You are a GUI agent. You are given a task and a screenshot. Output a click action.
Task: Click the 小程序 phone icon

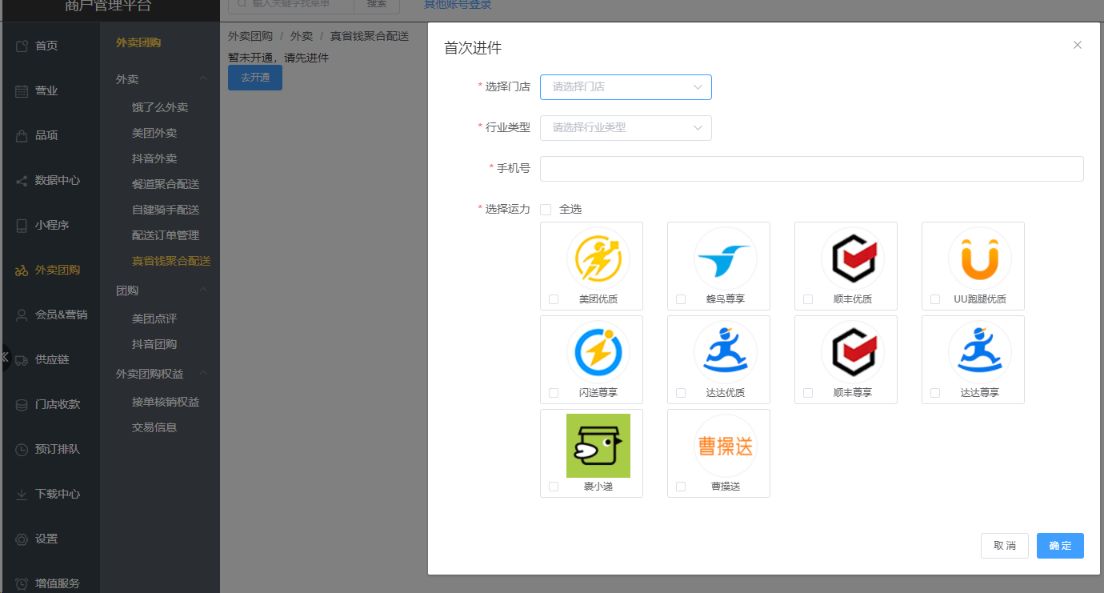[x=22, y=225]
